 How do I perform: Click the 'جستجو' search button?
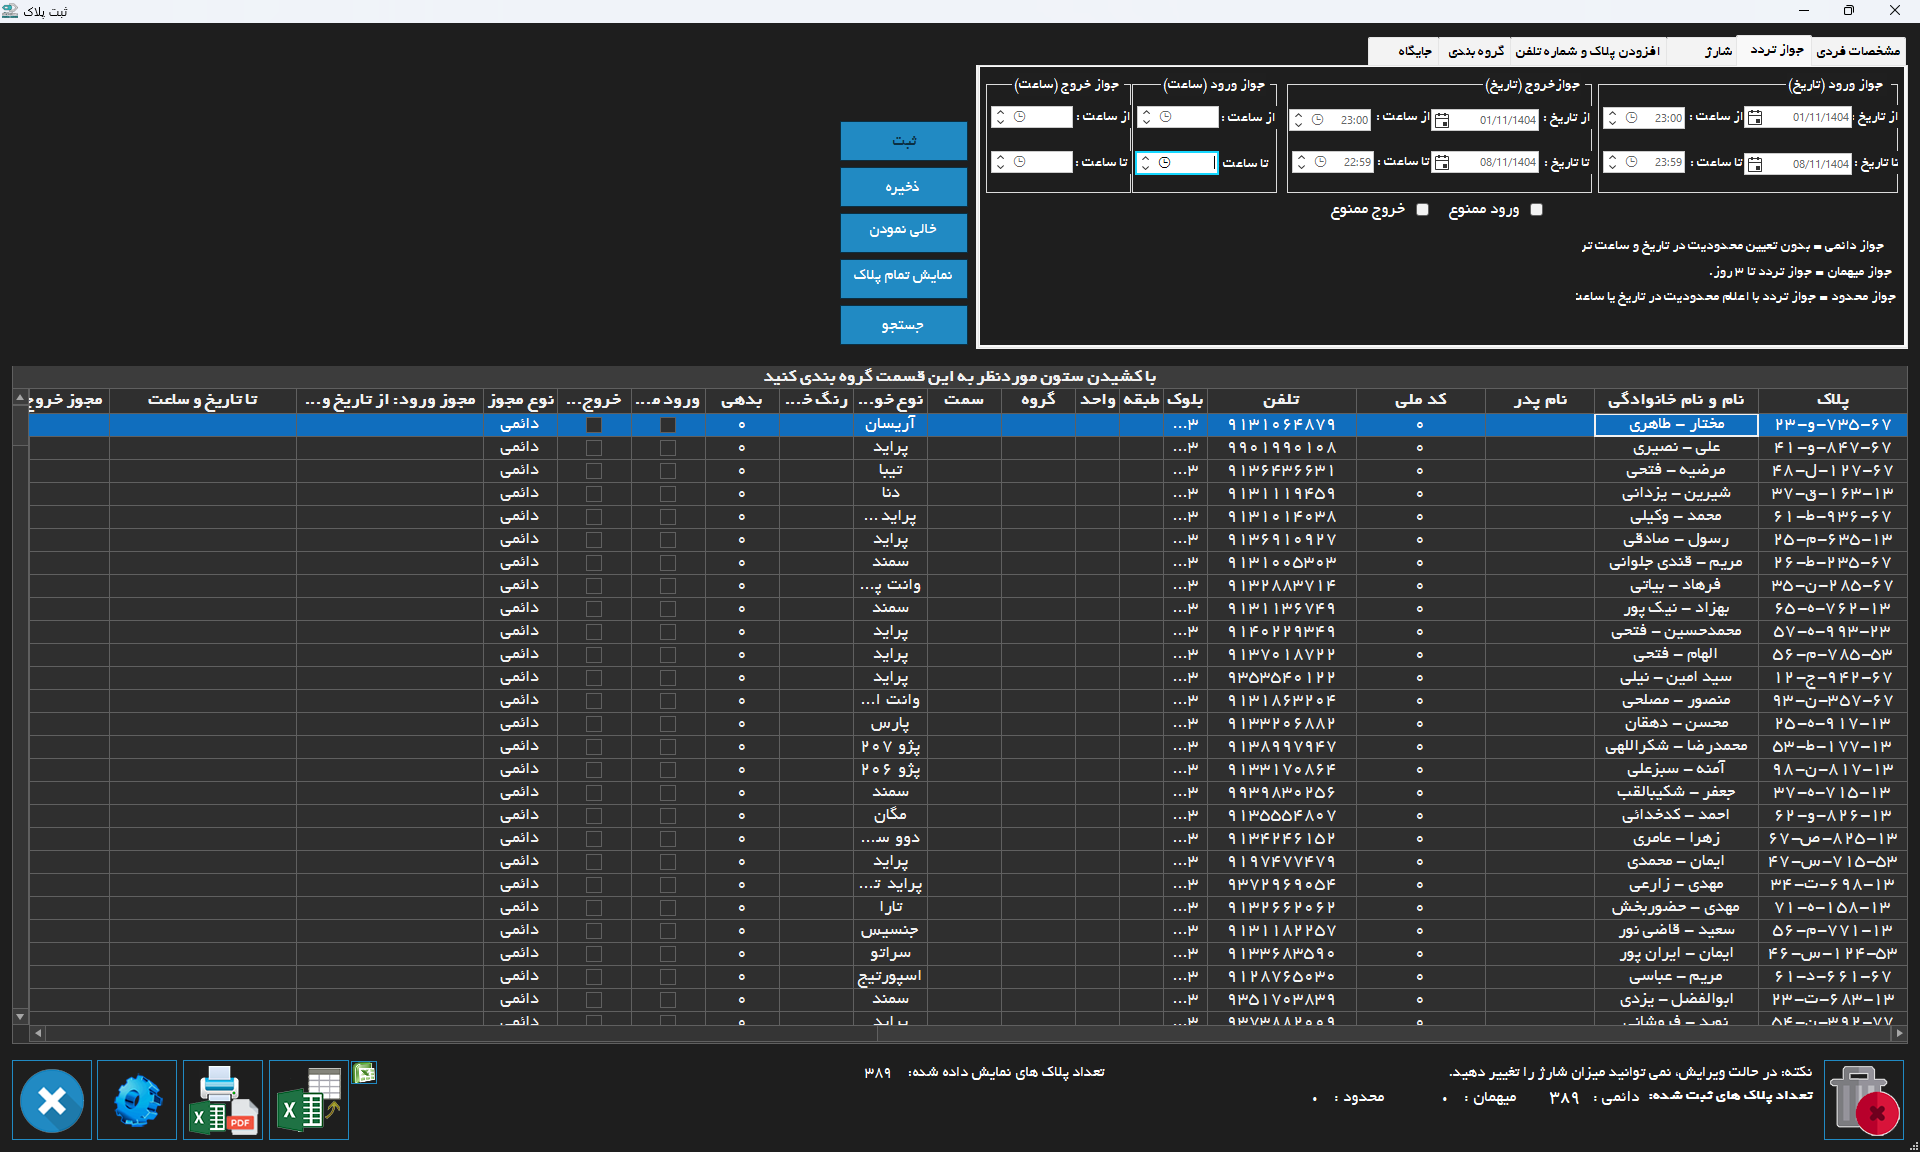[903, 325]
